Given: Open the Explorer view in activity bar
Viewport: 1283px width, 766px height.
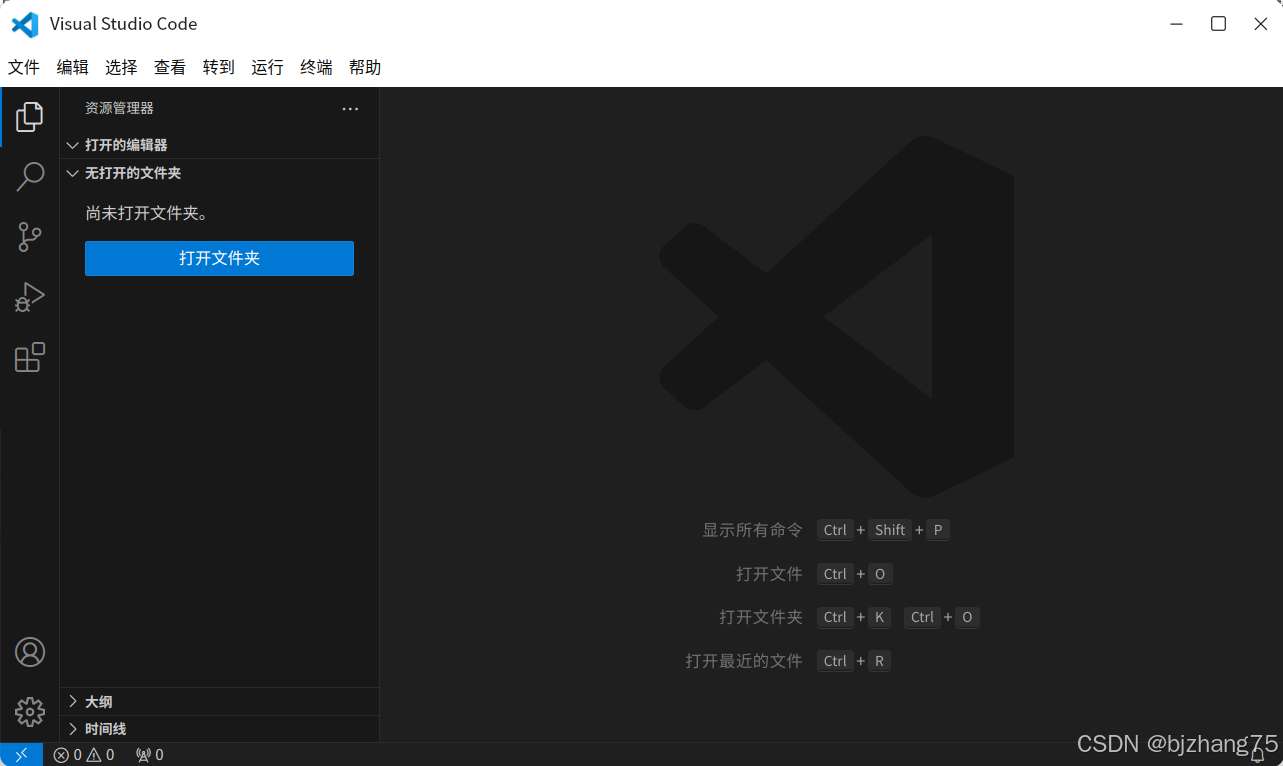Looking at the screenshot, I should [x=30, y=117].
